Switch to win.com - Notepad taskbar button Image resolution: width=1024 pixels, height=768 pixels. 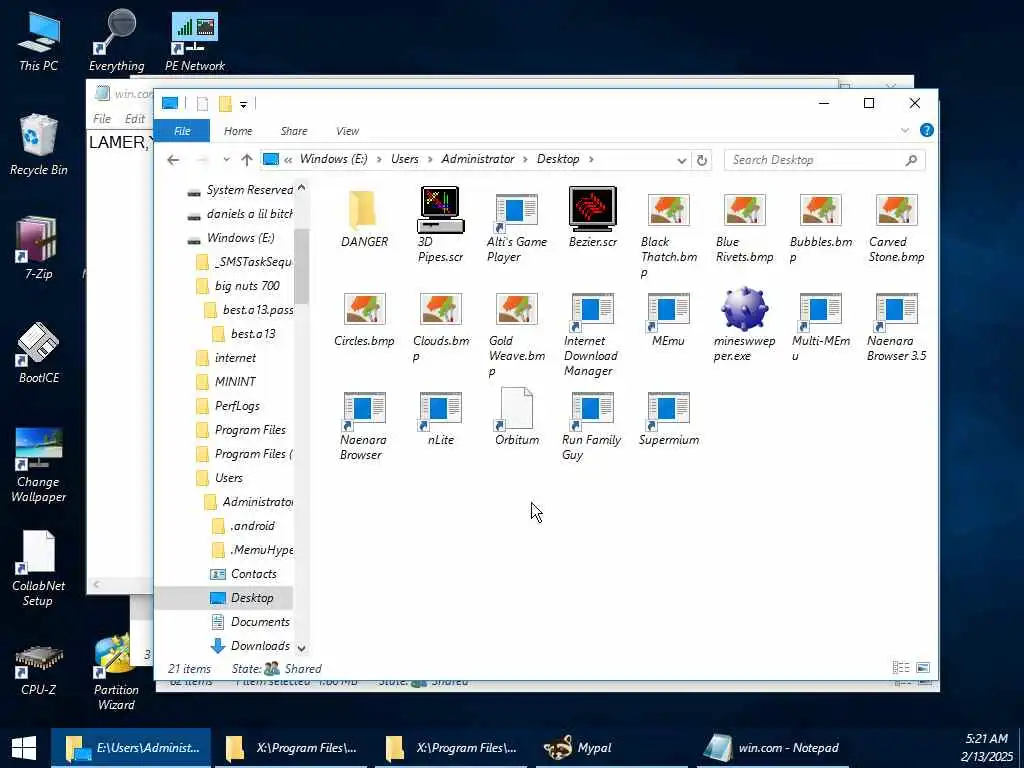pos(771,748)
